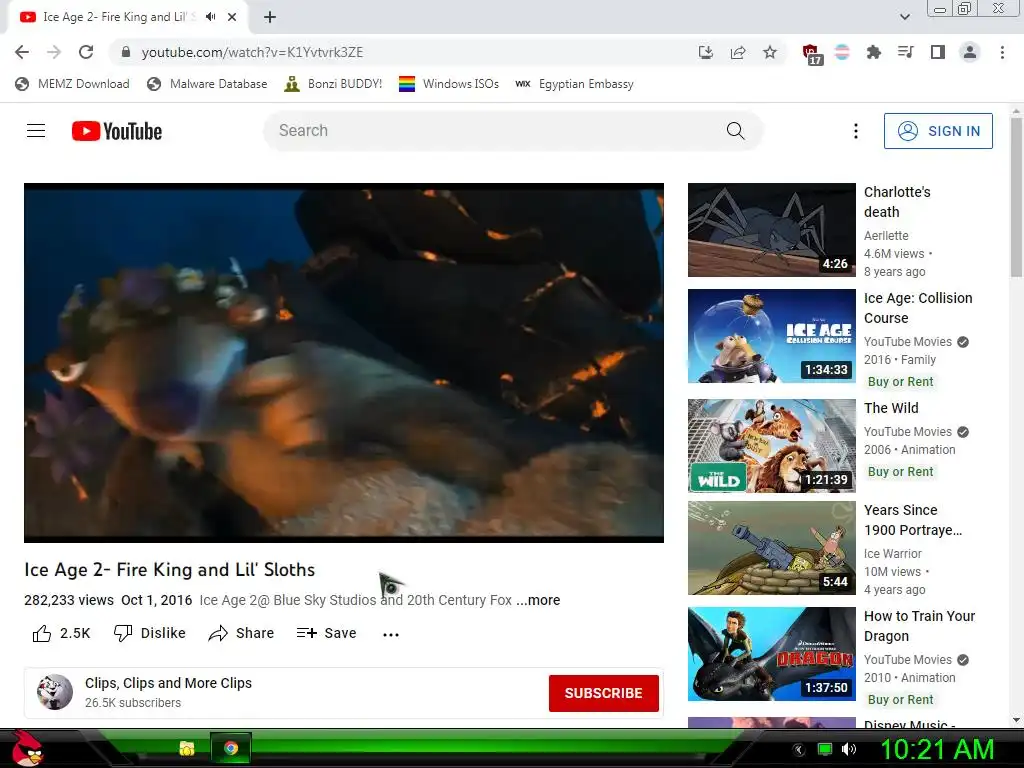This screenshot has width=1024, height=768.
Task: Open the Clips, Clips and More Clips channel name
Action: pos(168,683)
